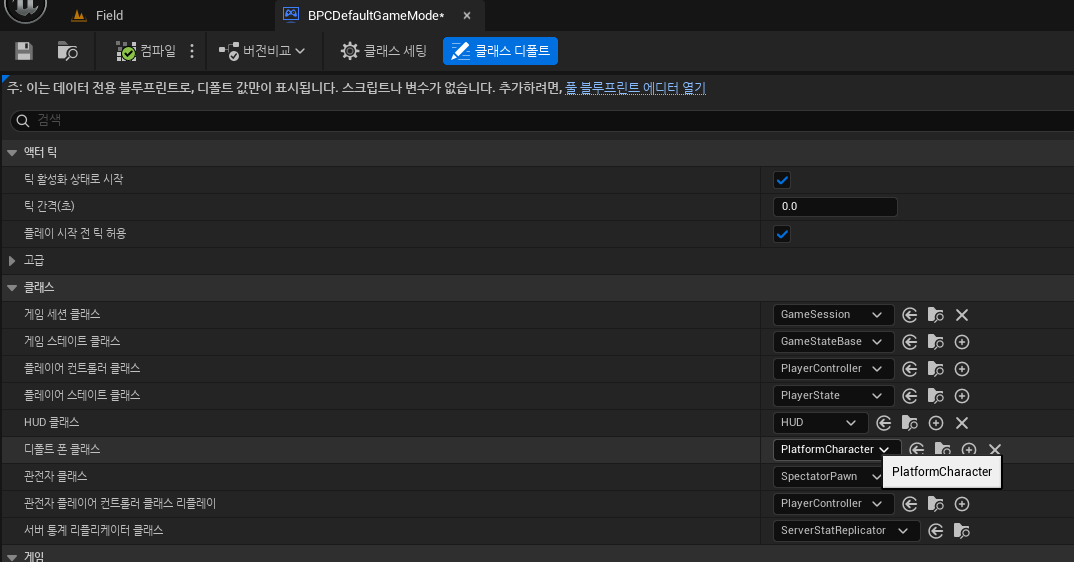Add new class for 플레이어 컨트롤러 클래스
The image size is (1074, 562).
pos(962,369)
